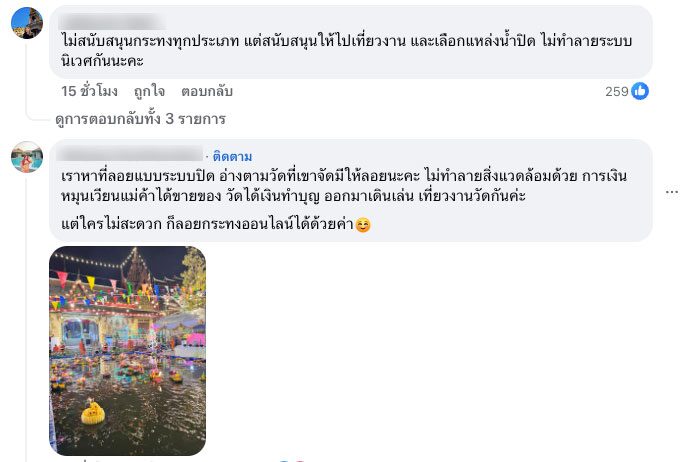Open the blurred name beside ติดตาม

[x=130, y=154]
